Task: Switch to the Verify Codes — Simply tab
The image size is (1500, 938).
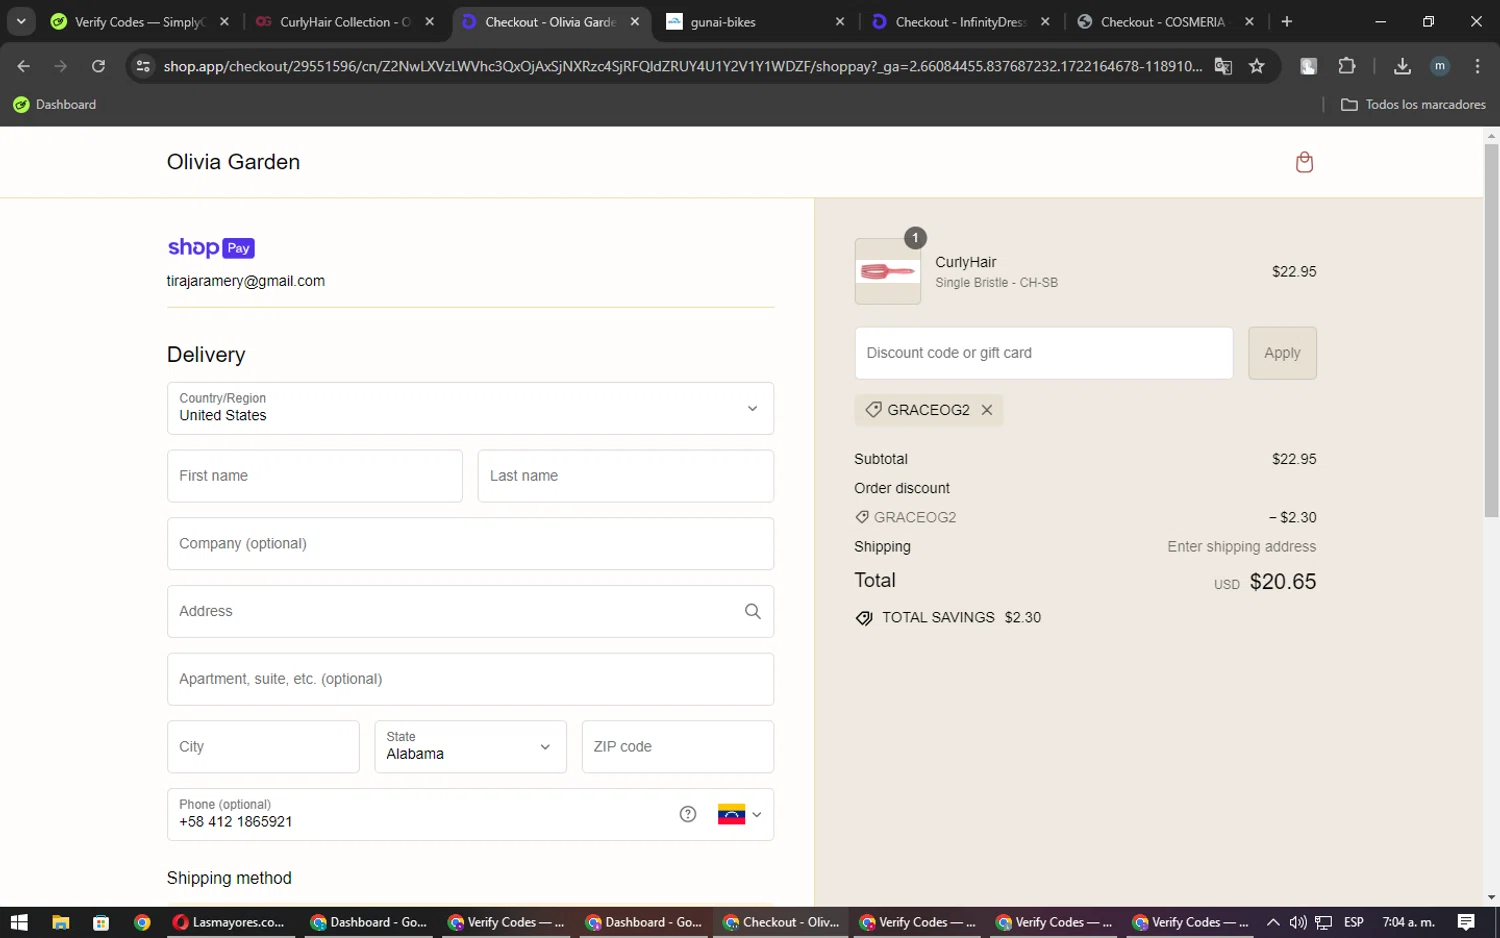Action: (138, 22)
